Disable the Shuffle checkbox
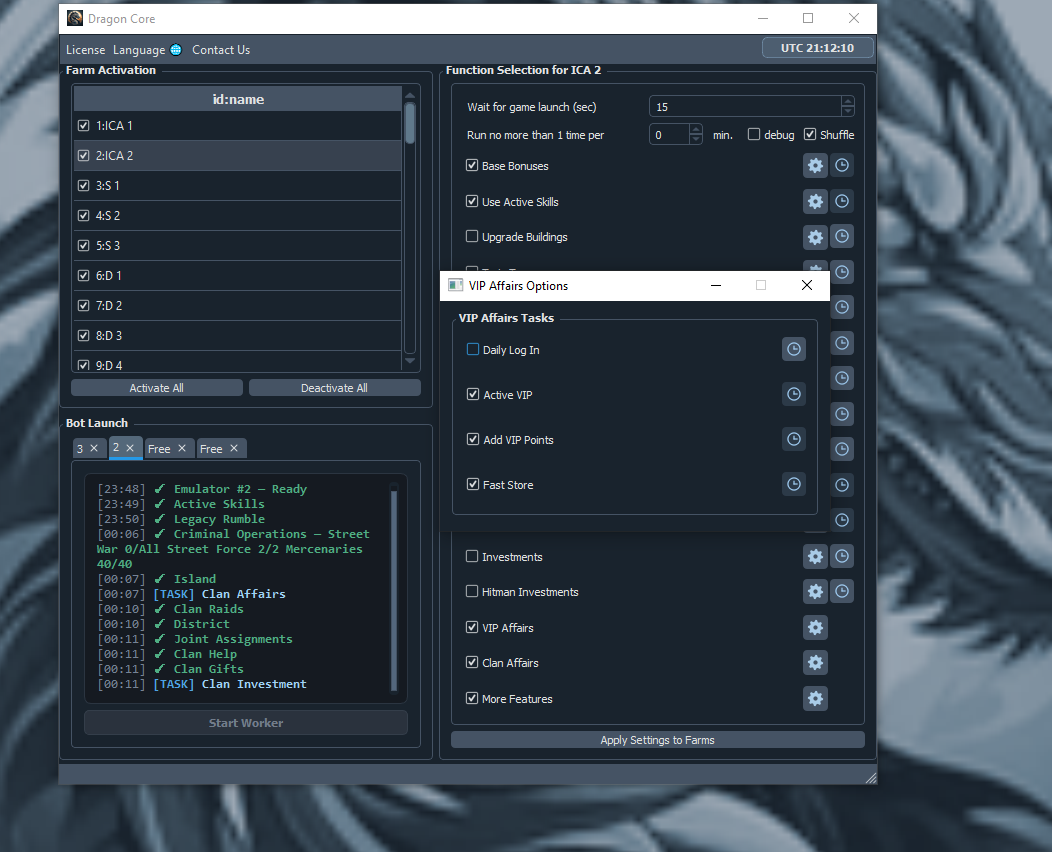 pyautogui.click(x=810, y=134)
